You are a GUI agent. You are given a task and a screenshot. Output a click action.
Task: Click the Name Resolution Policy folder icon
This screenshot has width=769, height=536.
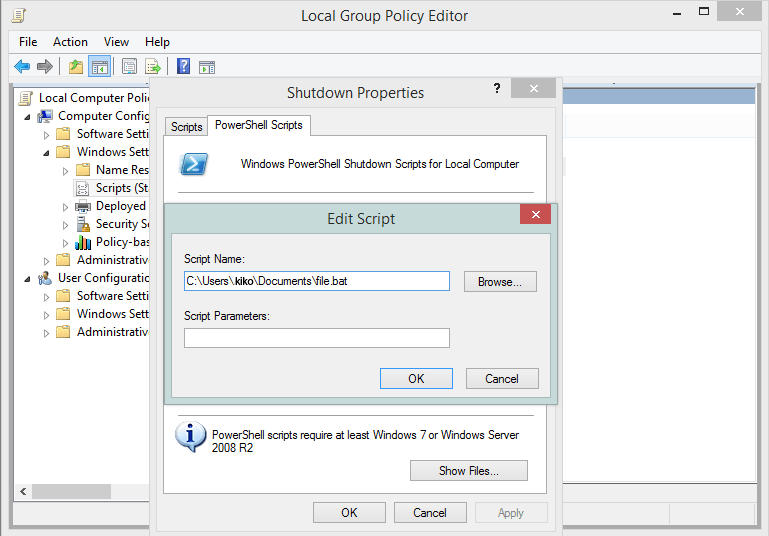pyautogui.click(x=83, y=170)
